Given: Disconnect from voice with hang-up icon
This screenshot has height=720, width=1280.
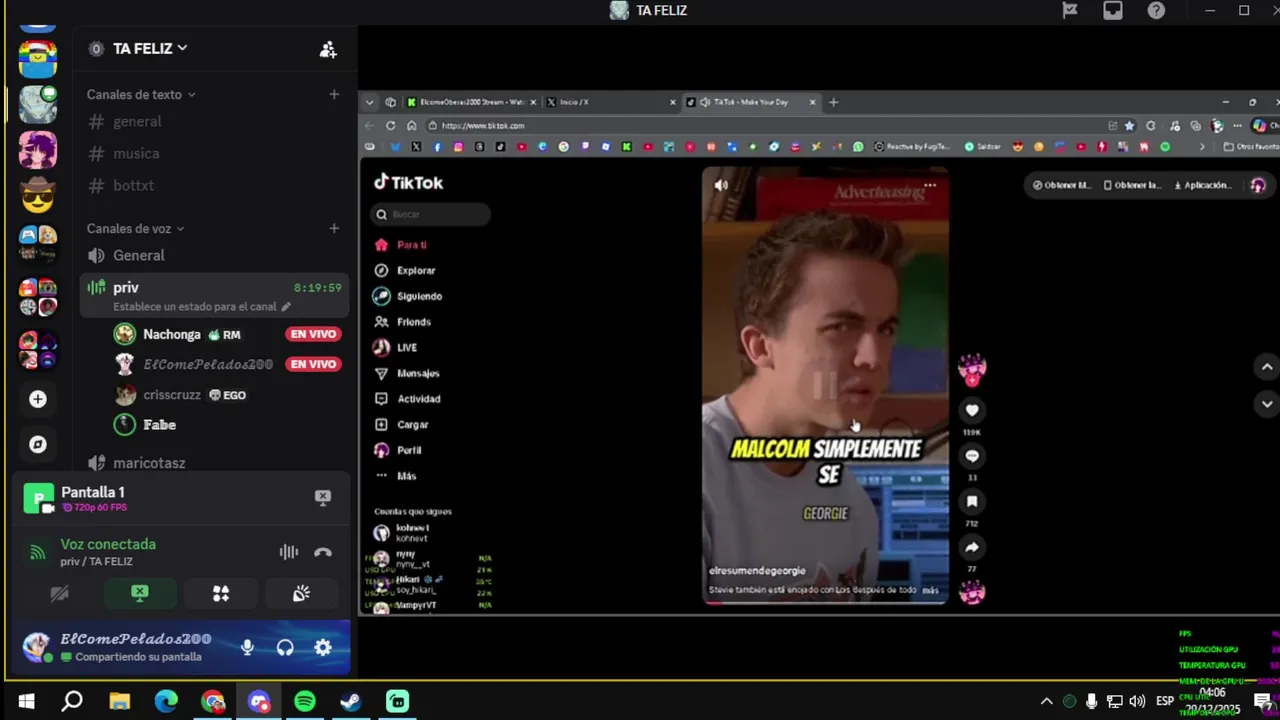Looking at the screenshot, I should [x=323, y=552].
